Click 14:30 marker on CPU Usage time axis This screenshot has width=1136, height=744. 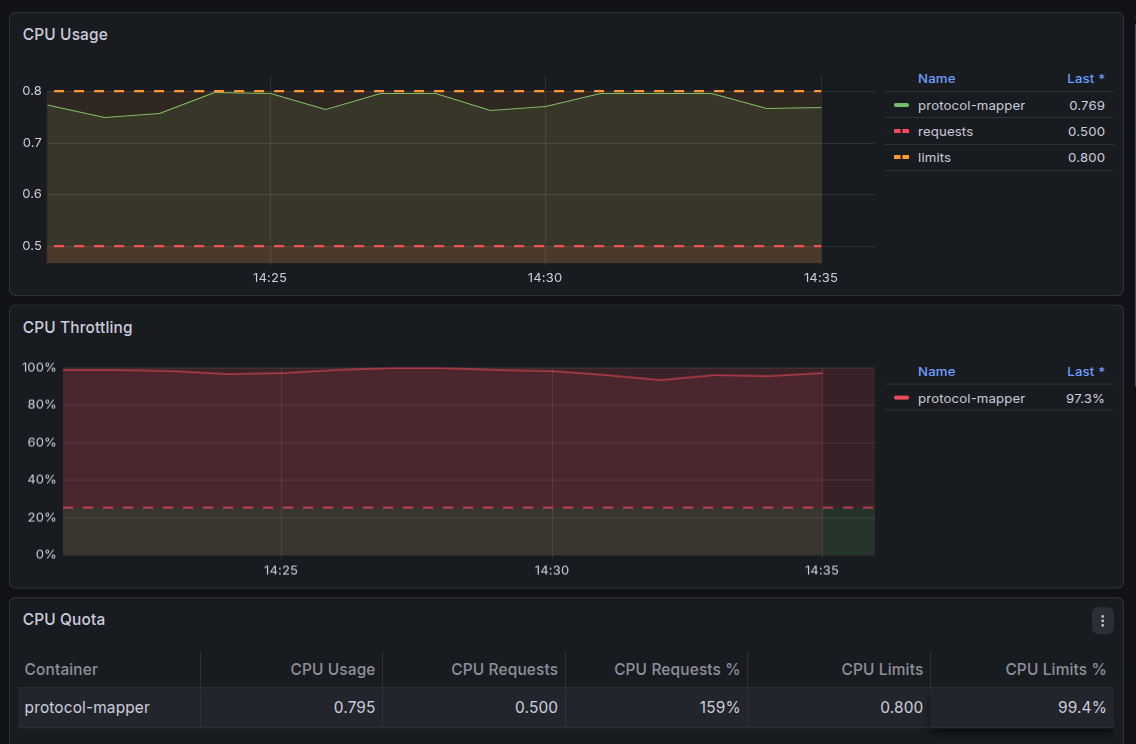545,277
